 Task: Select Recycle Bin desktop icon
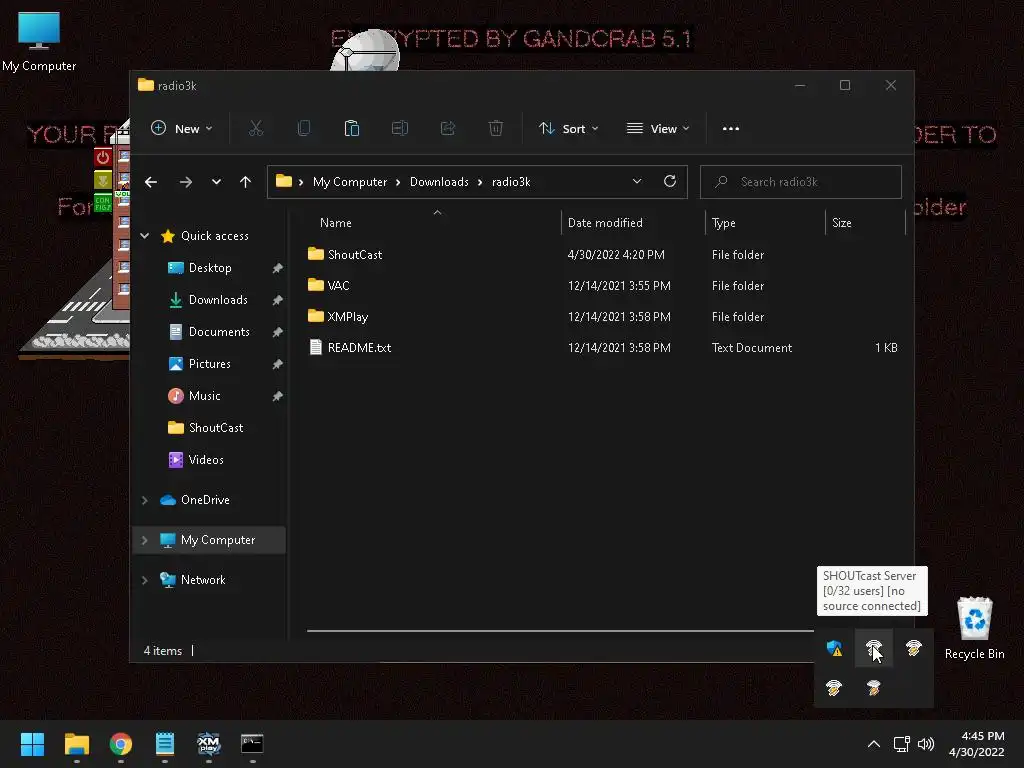coord(974,628)
